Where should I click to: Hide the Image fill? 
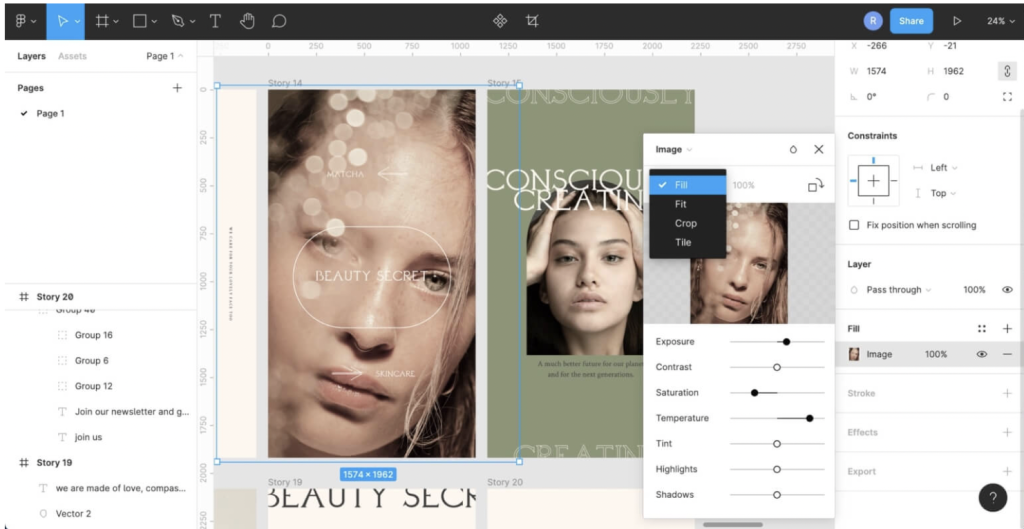981,354
